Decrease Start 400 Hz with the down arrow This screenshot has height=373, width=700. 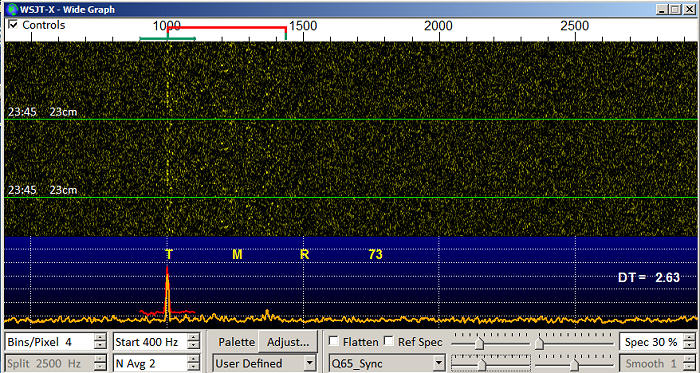click(x=193, y=347)
